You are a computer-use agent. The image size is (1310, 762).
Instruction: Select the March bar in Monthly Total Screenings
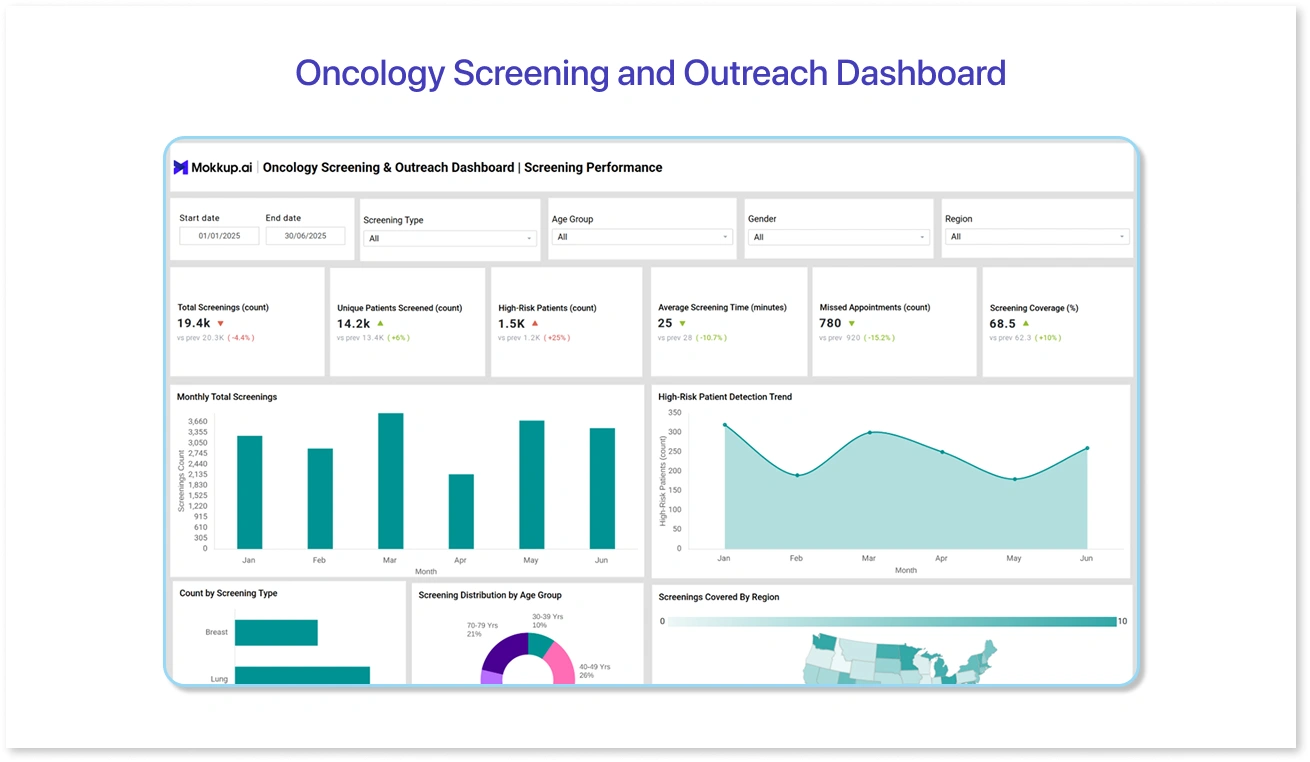click(390, 480)
